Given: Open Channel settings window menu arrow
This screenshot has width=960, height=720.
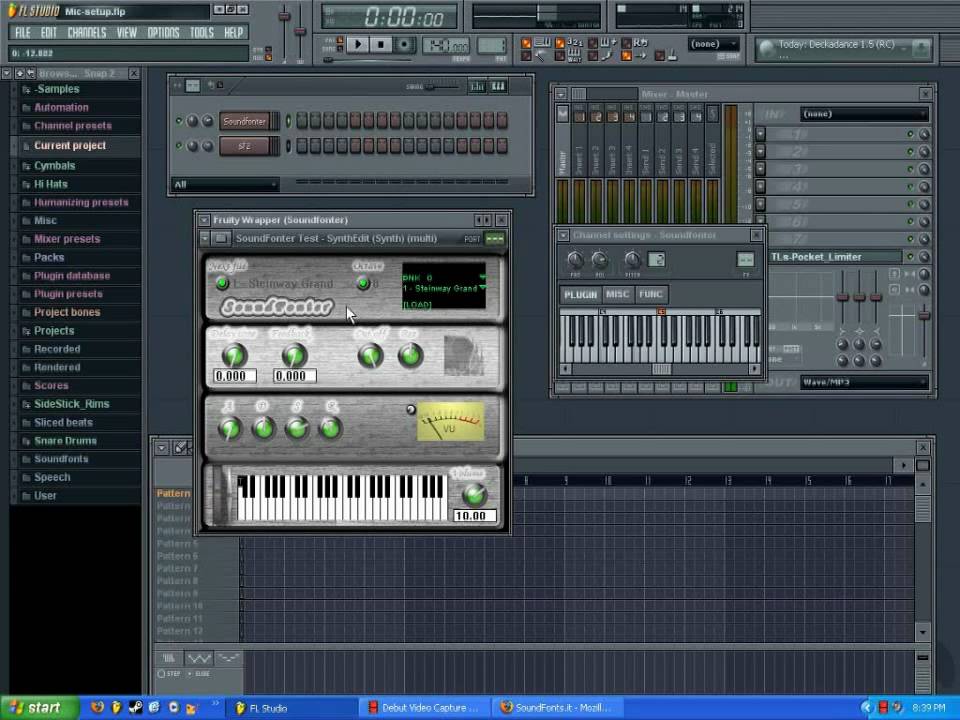Looking at the screenshot, I should 563,235.
